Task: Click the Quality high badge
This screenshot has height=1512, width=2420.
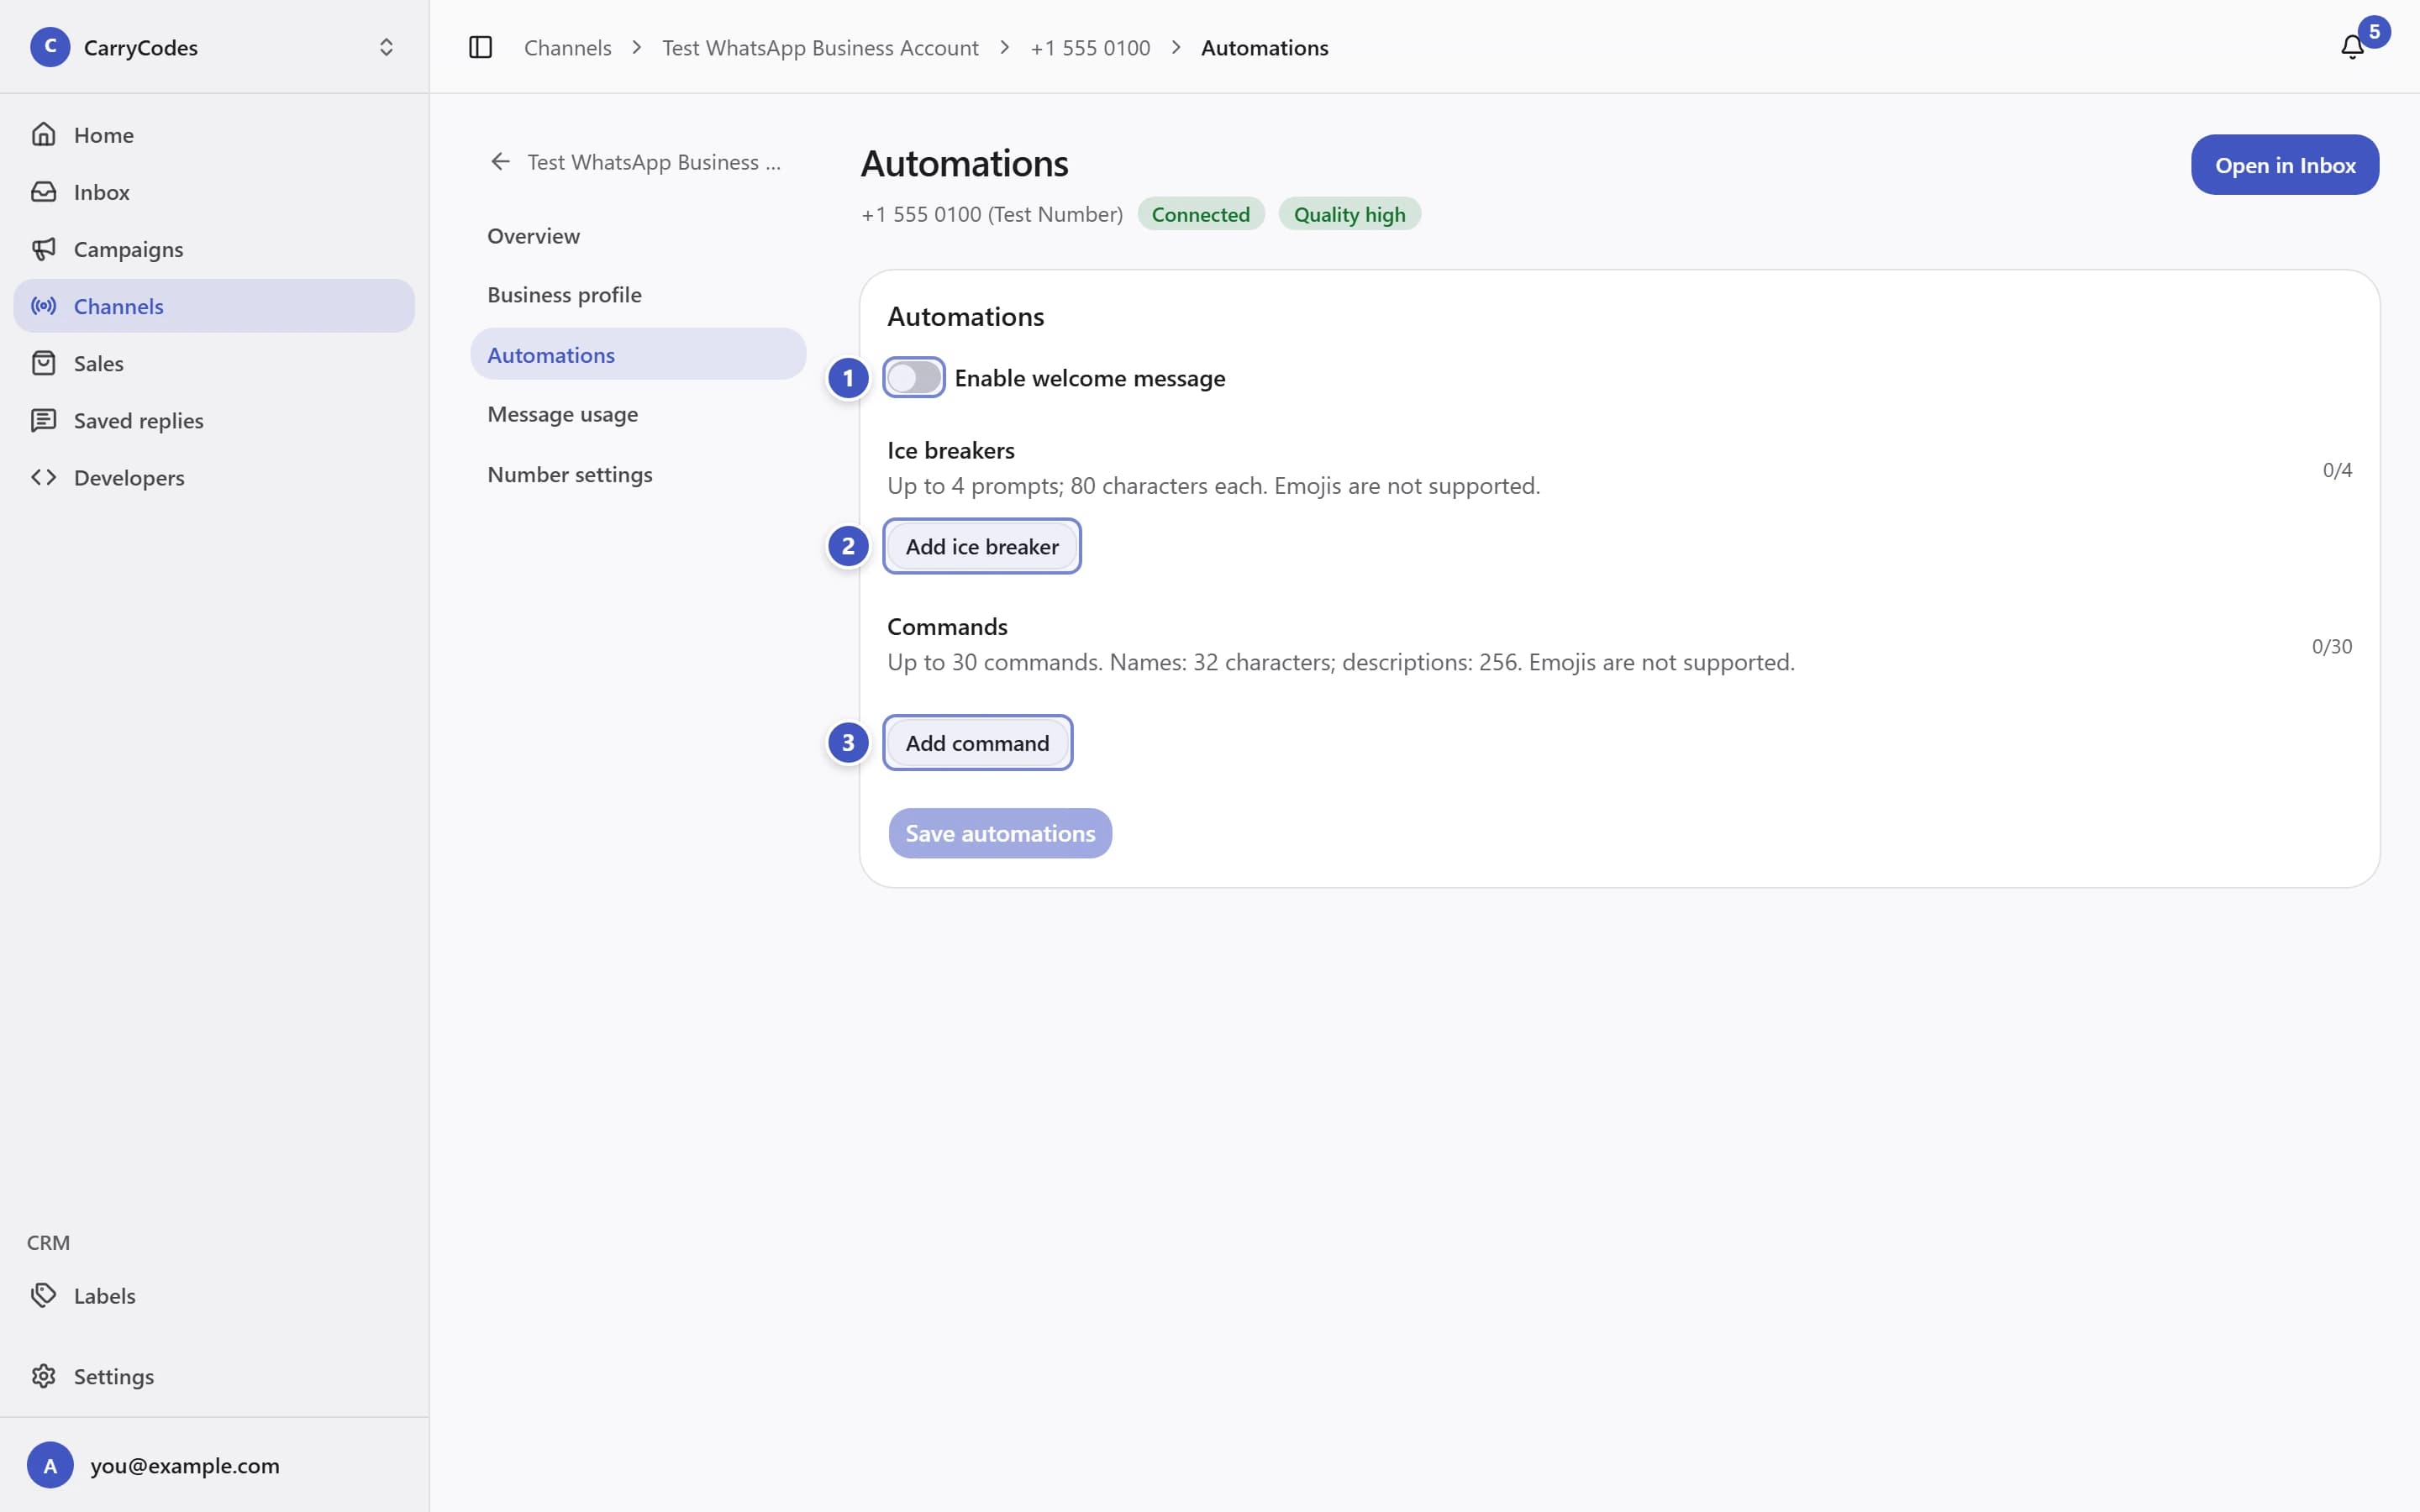Action: [x=1349, y=214]
